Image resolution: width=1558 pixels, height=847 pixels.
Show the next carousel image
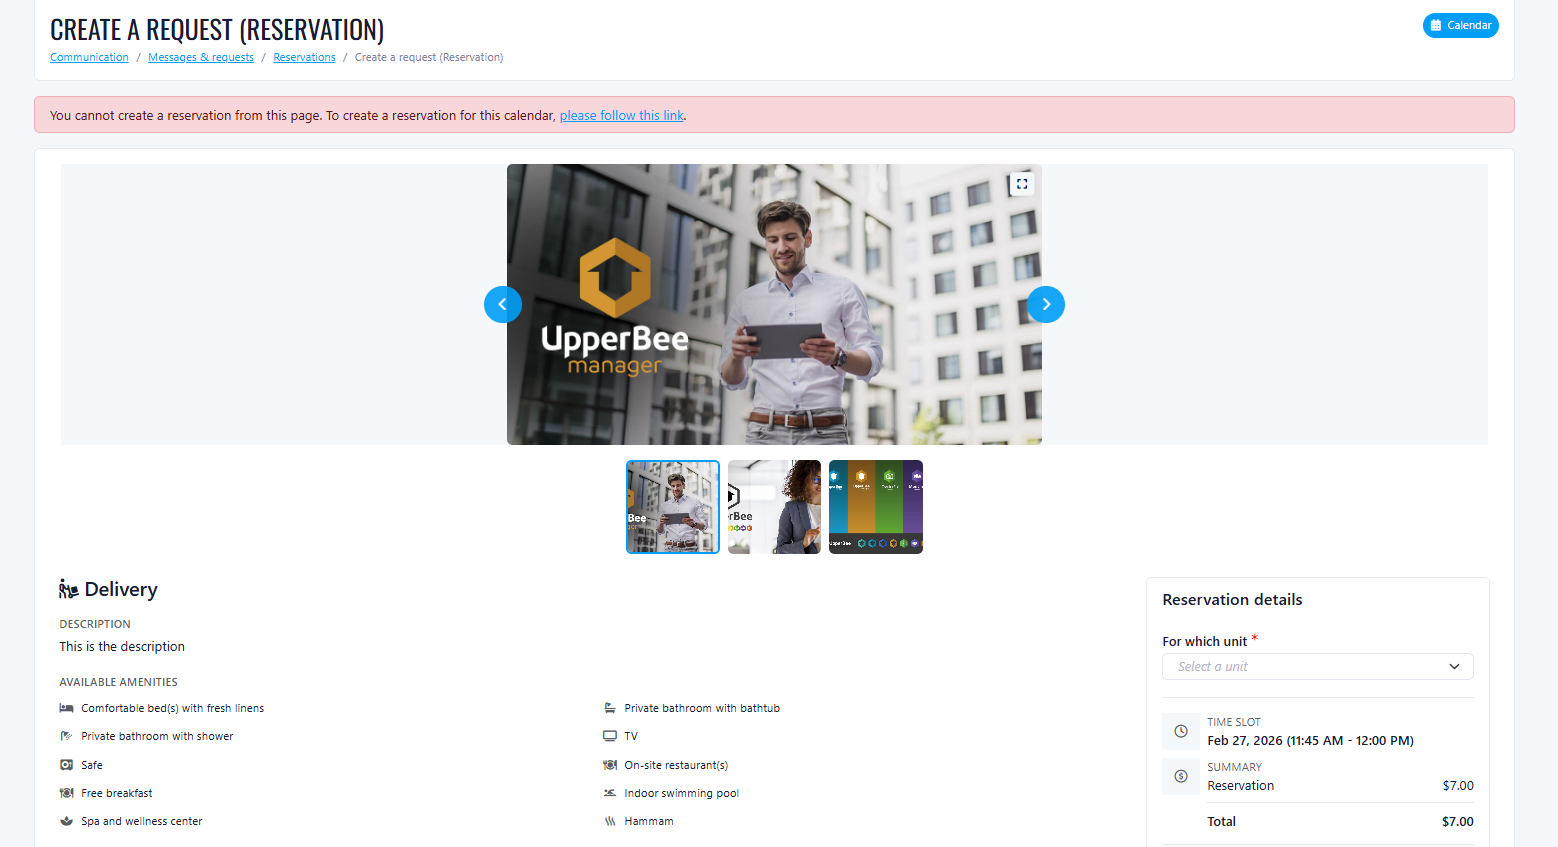(x=1046, y=304)
